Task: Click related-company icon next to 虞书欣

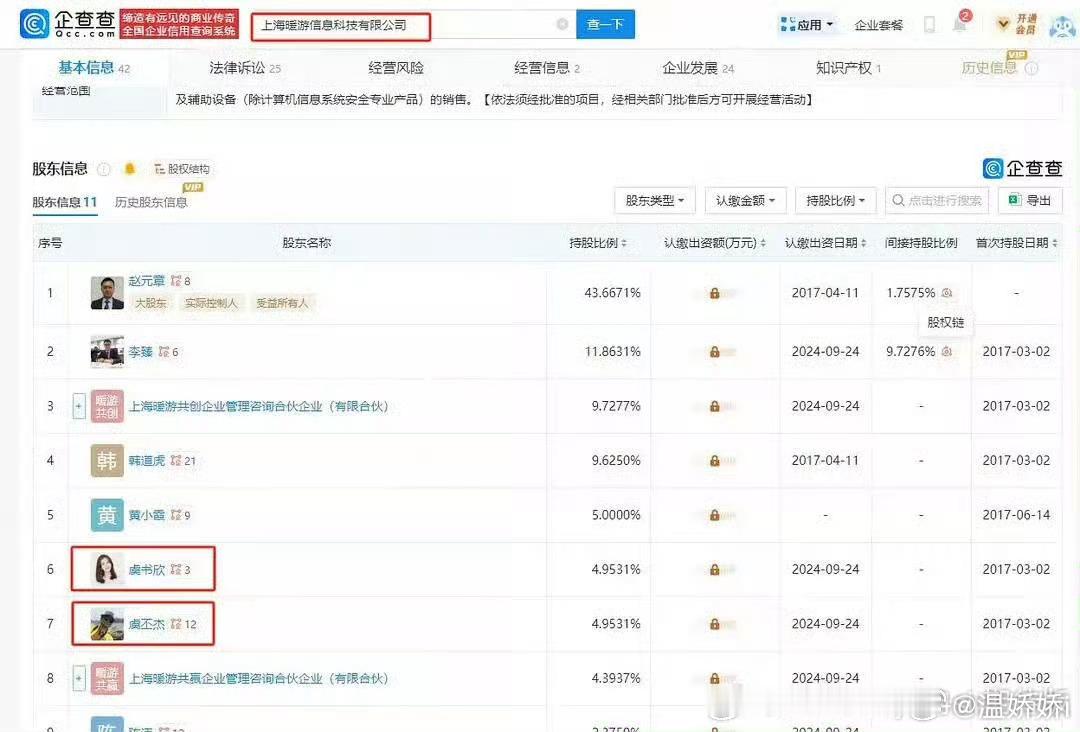Action: [x=176, y=569]
